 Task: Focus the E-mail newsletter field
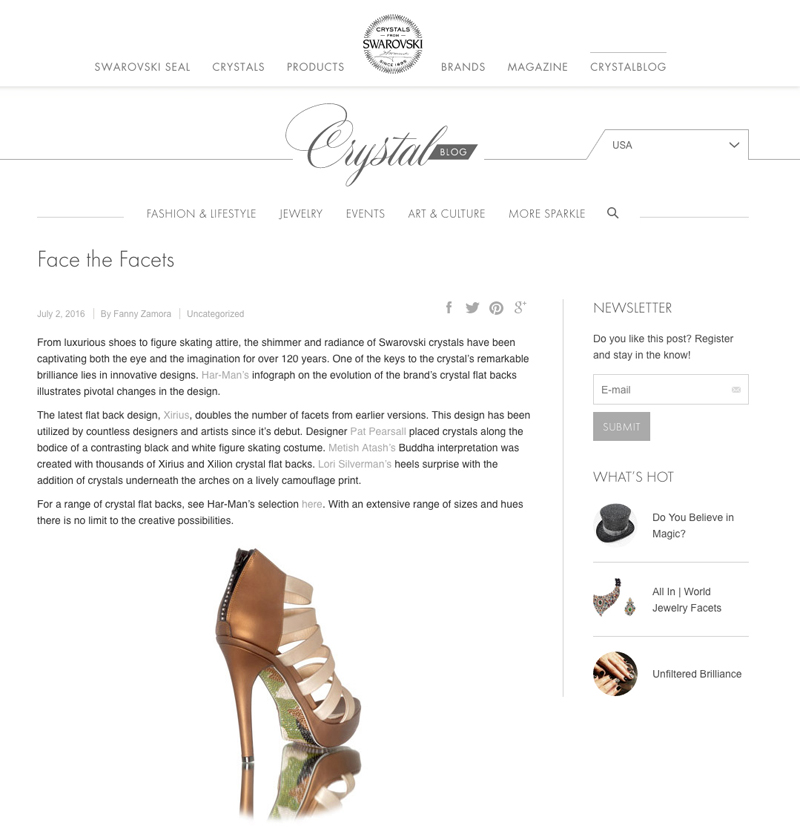pos(671,389)
